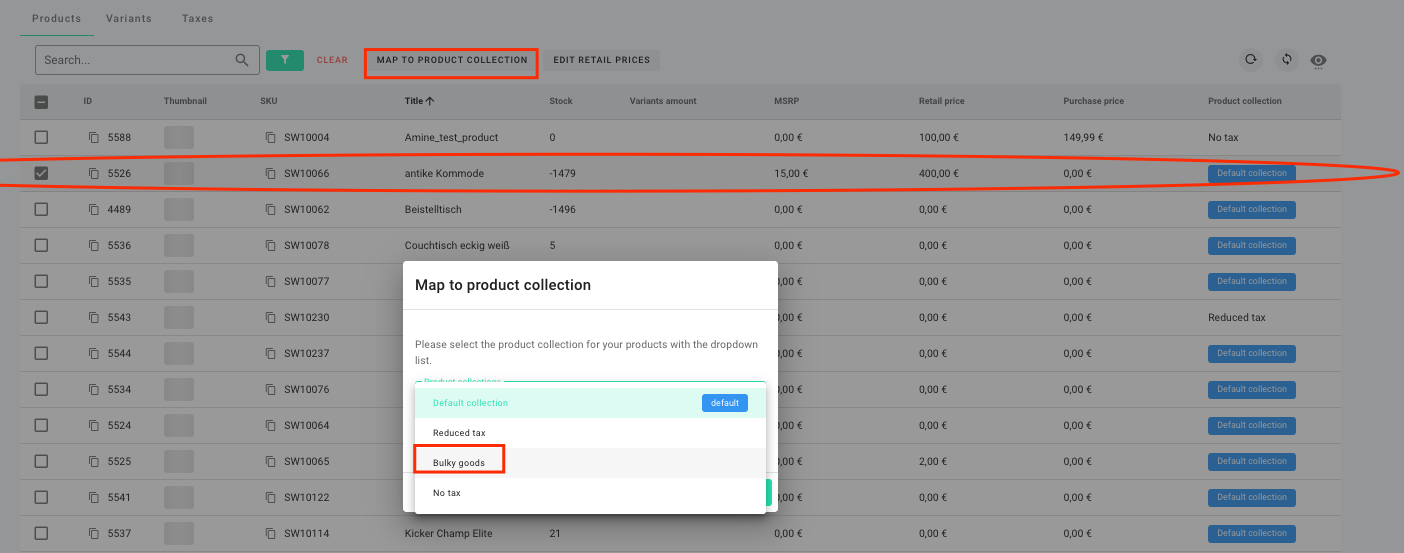The image size is (1404, 553).
Task: Copy ID 5544 with copy icon
Action: point(94,353)
